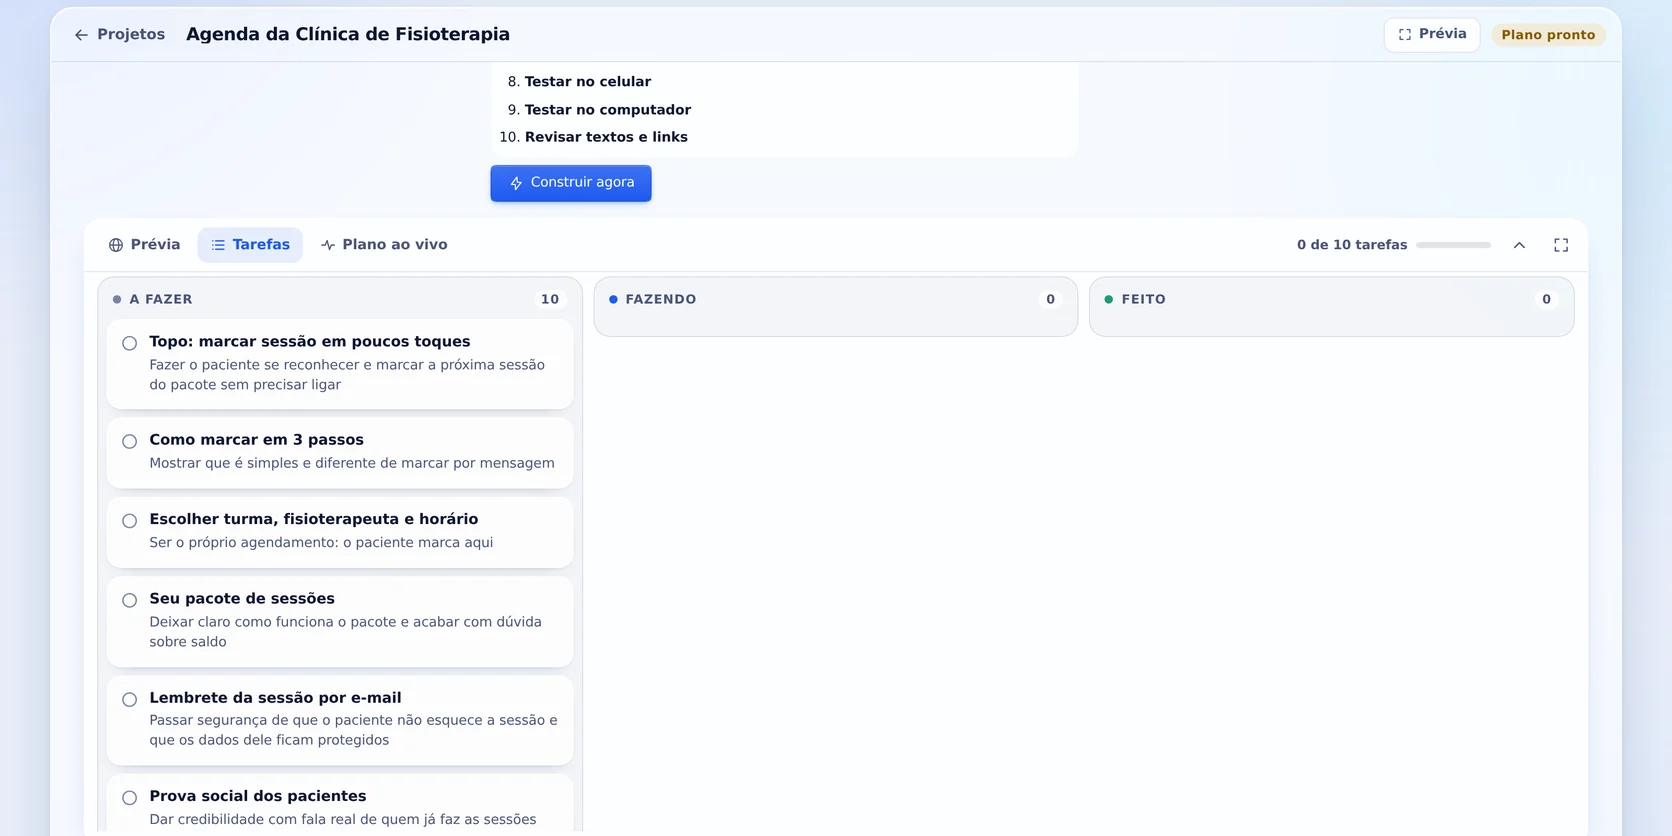Mark 'Prova social dos pacientes' as done
The height and width of the screenshot is (836, 1672).
(x=130, y=798)
